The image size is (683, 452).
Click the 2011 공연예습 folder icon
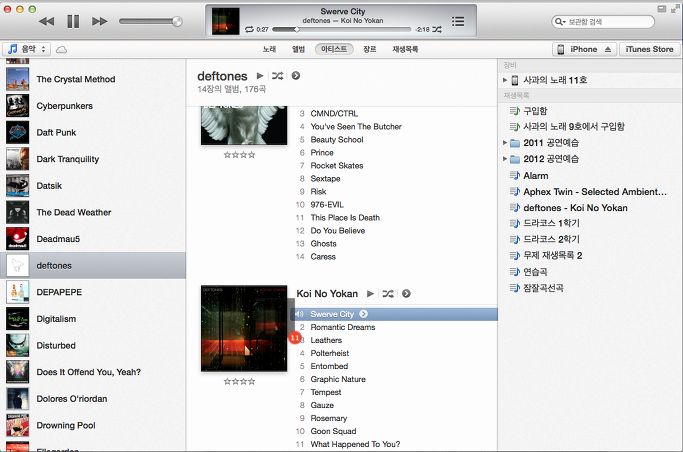pyautogui.click(x=515, y=143)
